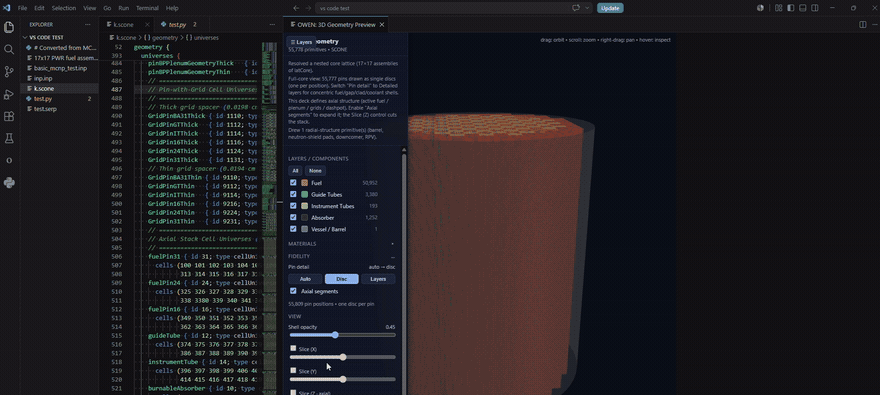Select All layers button

295,171
